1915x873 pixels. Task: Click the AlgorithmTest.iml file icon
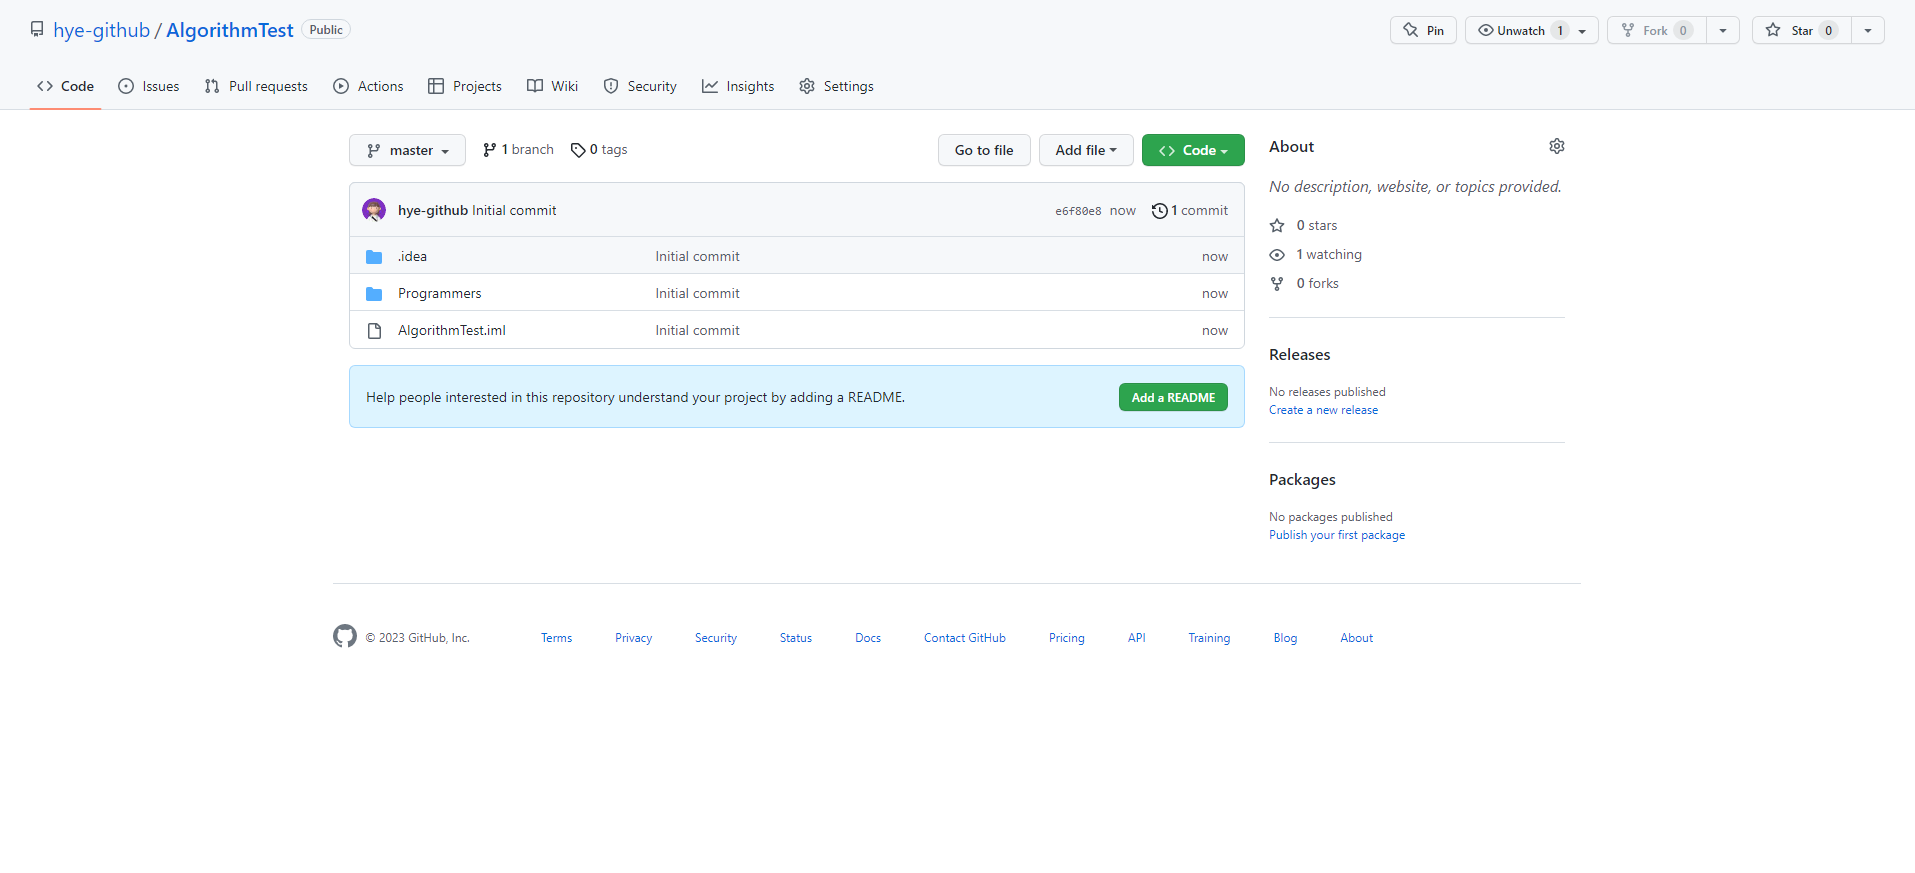374,331
